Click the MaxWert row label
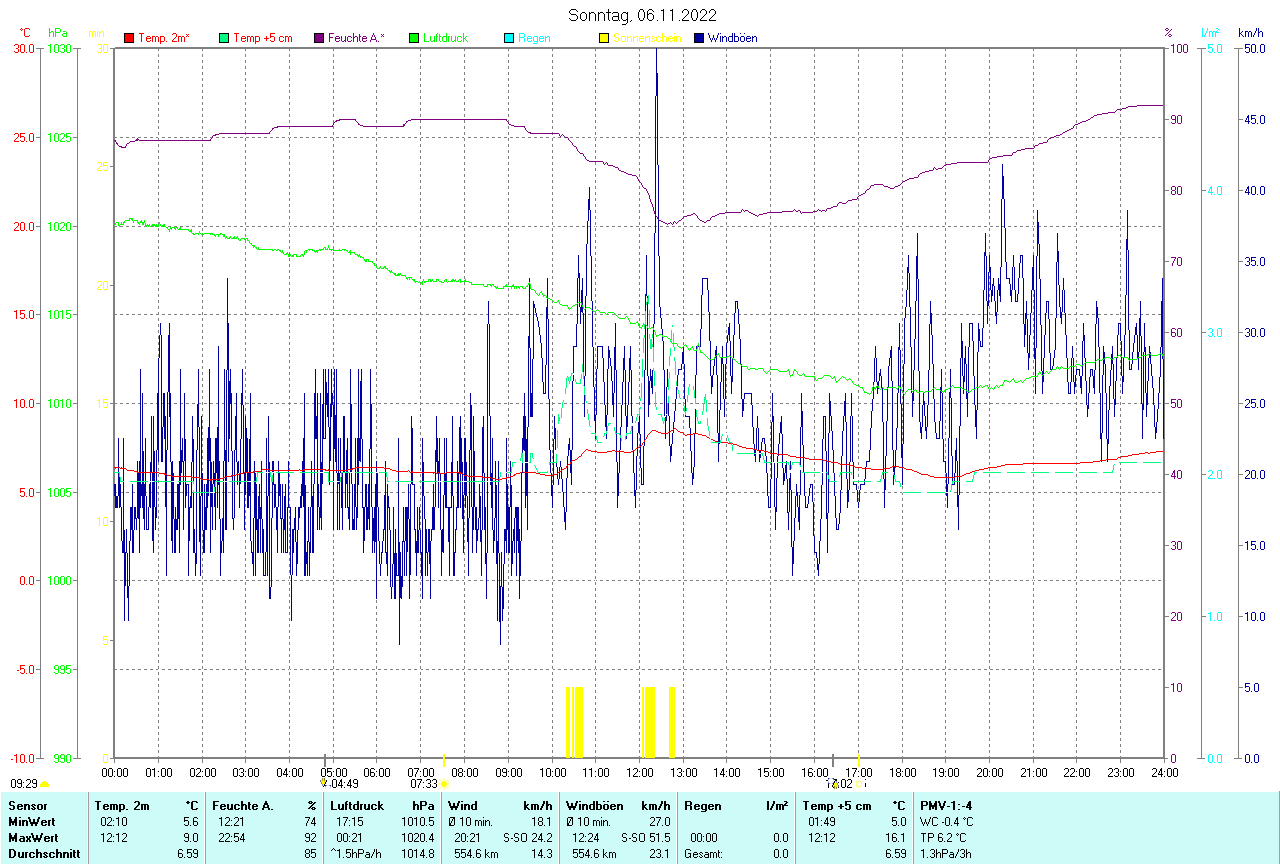Image resolution: width=1280 pixels, height=864 pixels. (35, 837)
